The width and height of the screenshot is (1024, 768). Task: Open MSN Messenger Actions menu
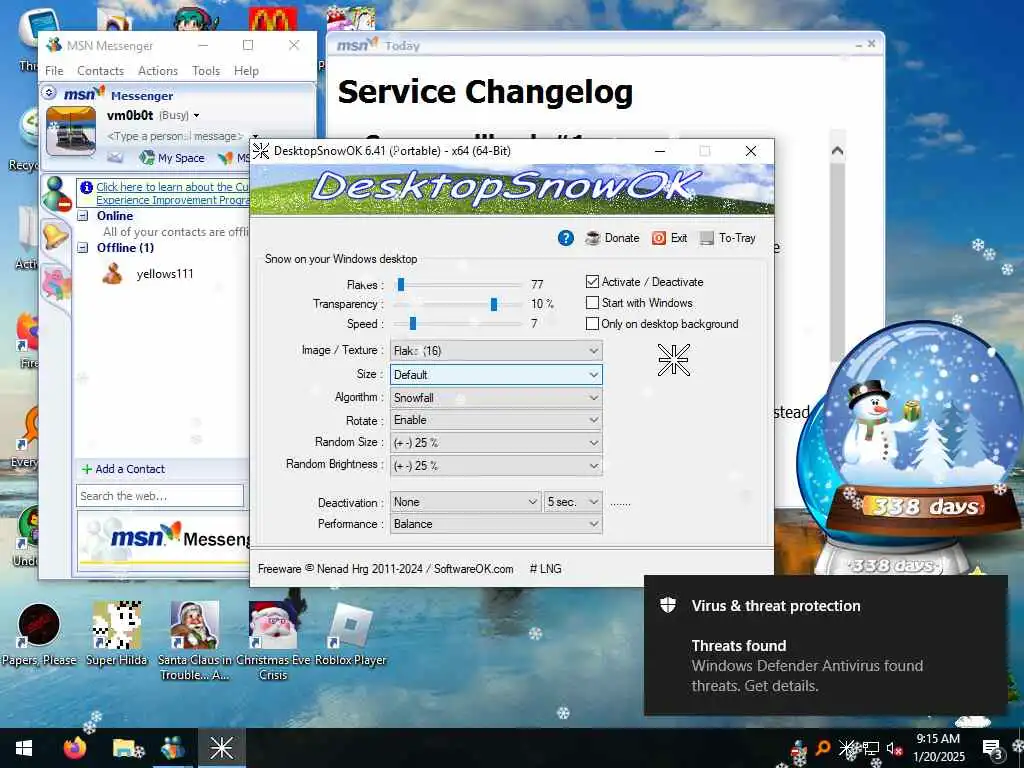point(157,71)
